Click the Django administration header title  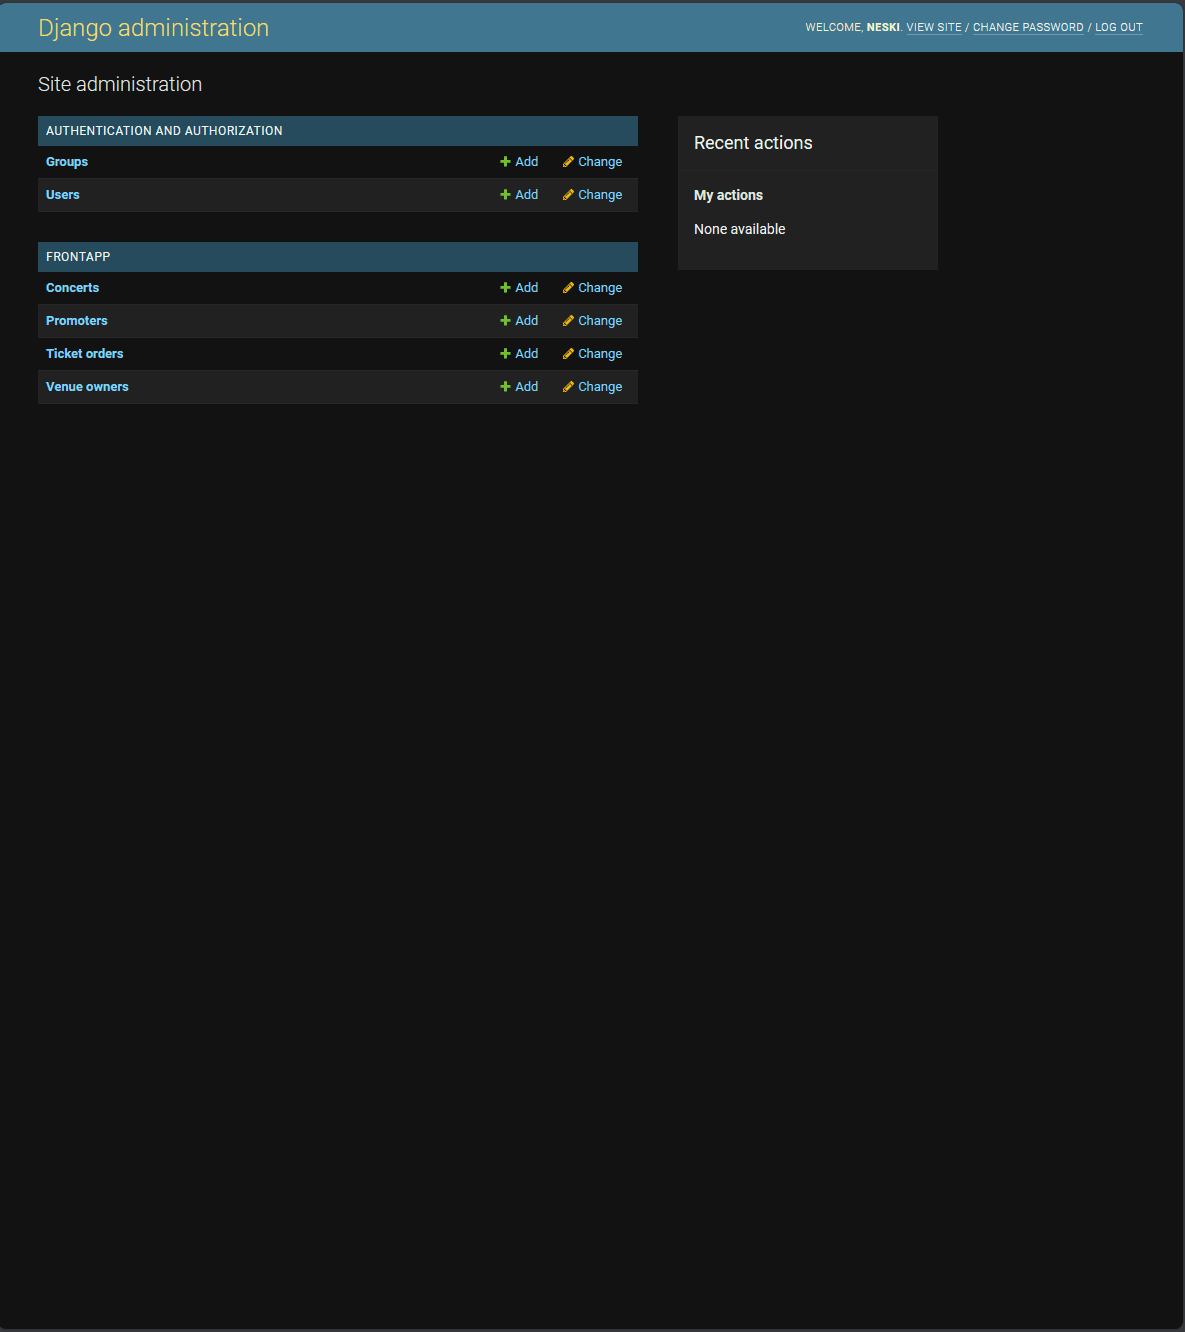pos(153,27)
